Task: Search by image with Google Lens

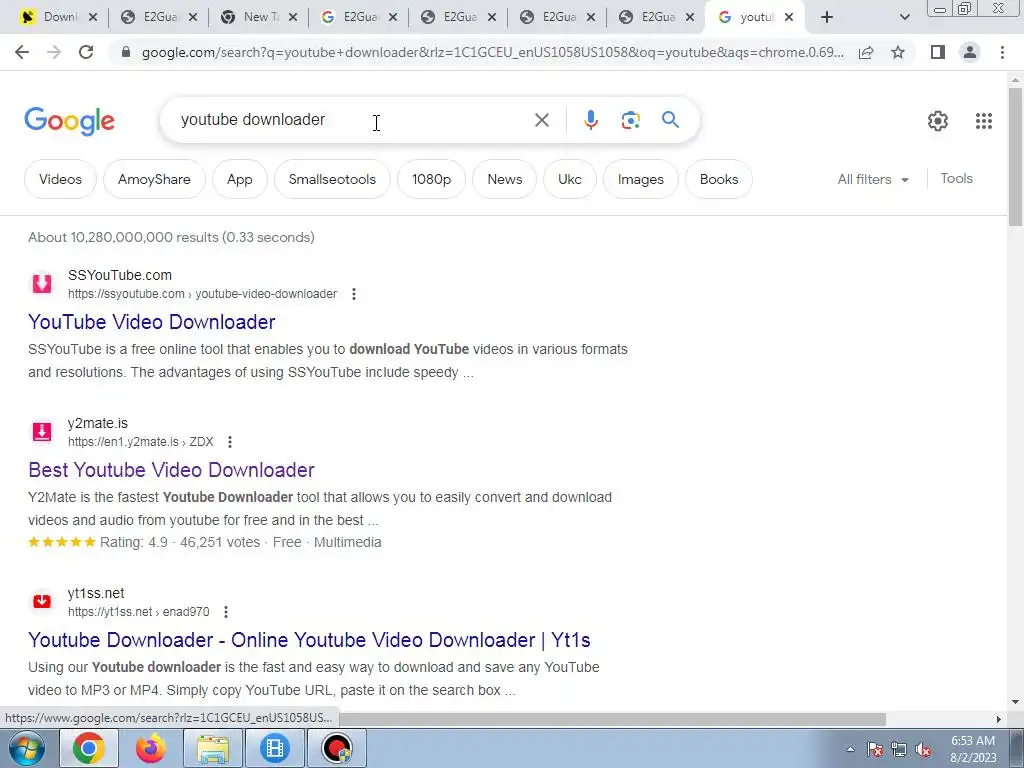Action: click(x=630, y=120)
